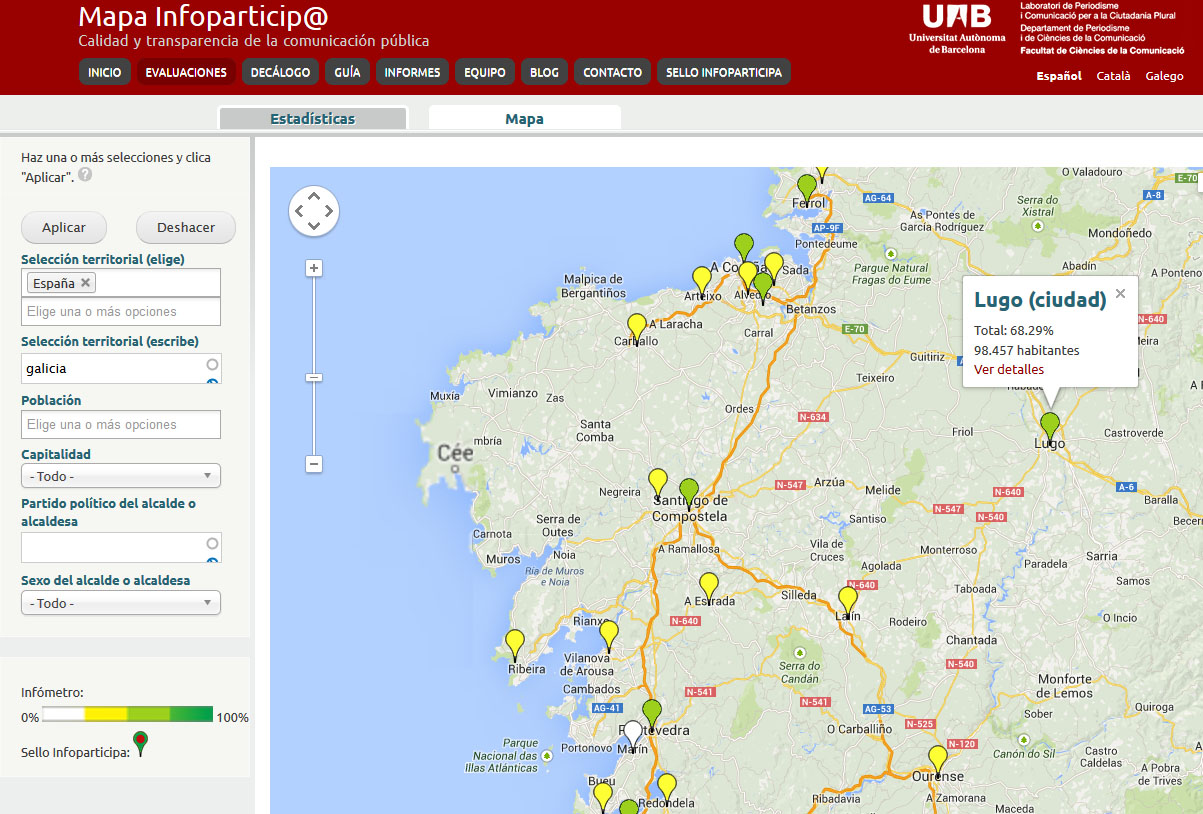Click the green map marker at Ferrol
The width and height of the screenshot is (1203, 814).
807,188
